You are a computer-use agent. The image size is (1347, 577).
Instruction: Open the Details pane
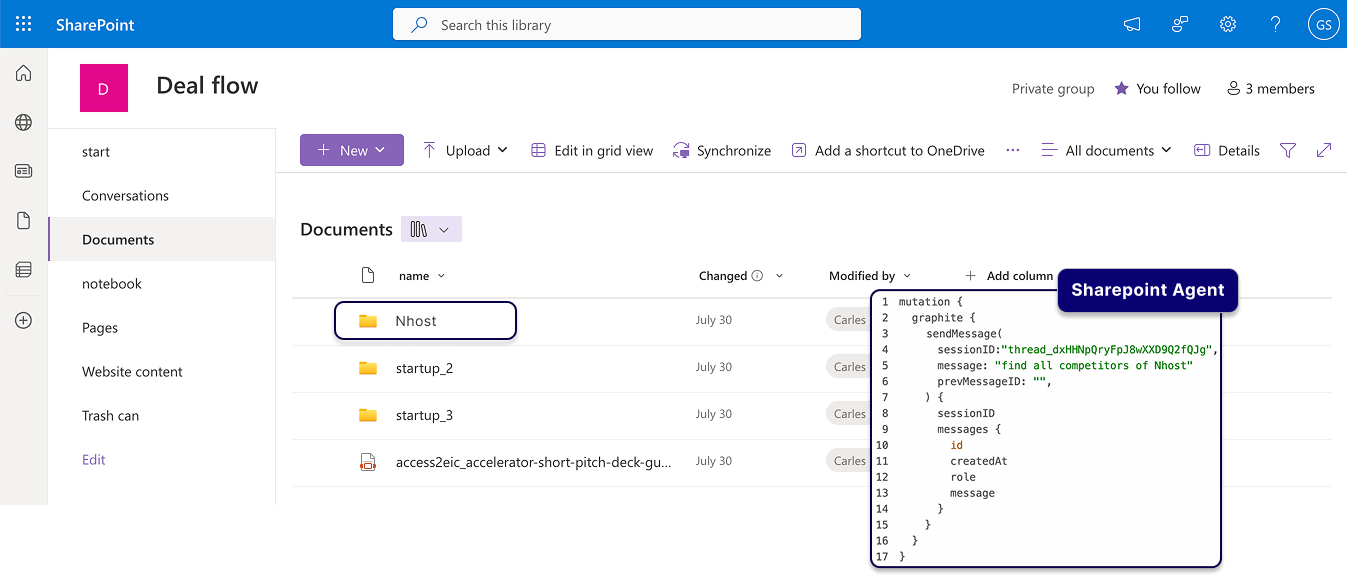tap(1227, 151)
